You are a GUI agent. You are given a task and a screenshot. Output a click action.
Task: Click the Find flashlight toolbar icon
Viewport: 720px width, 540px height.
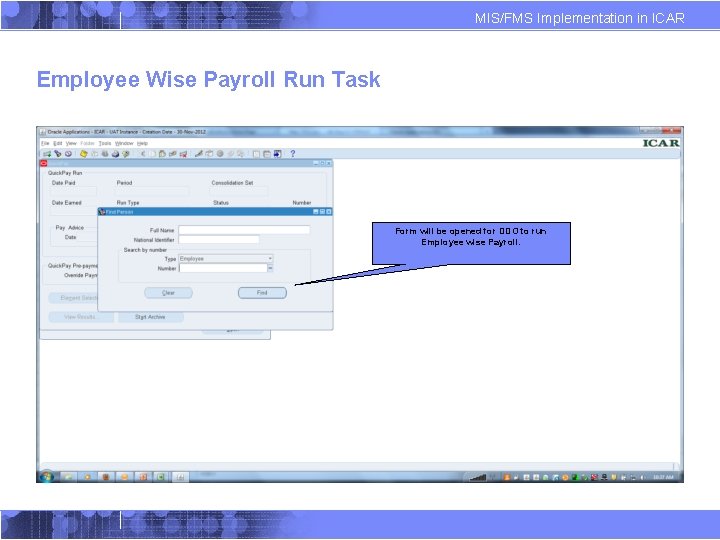[58, 154]
